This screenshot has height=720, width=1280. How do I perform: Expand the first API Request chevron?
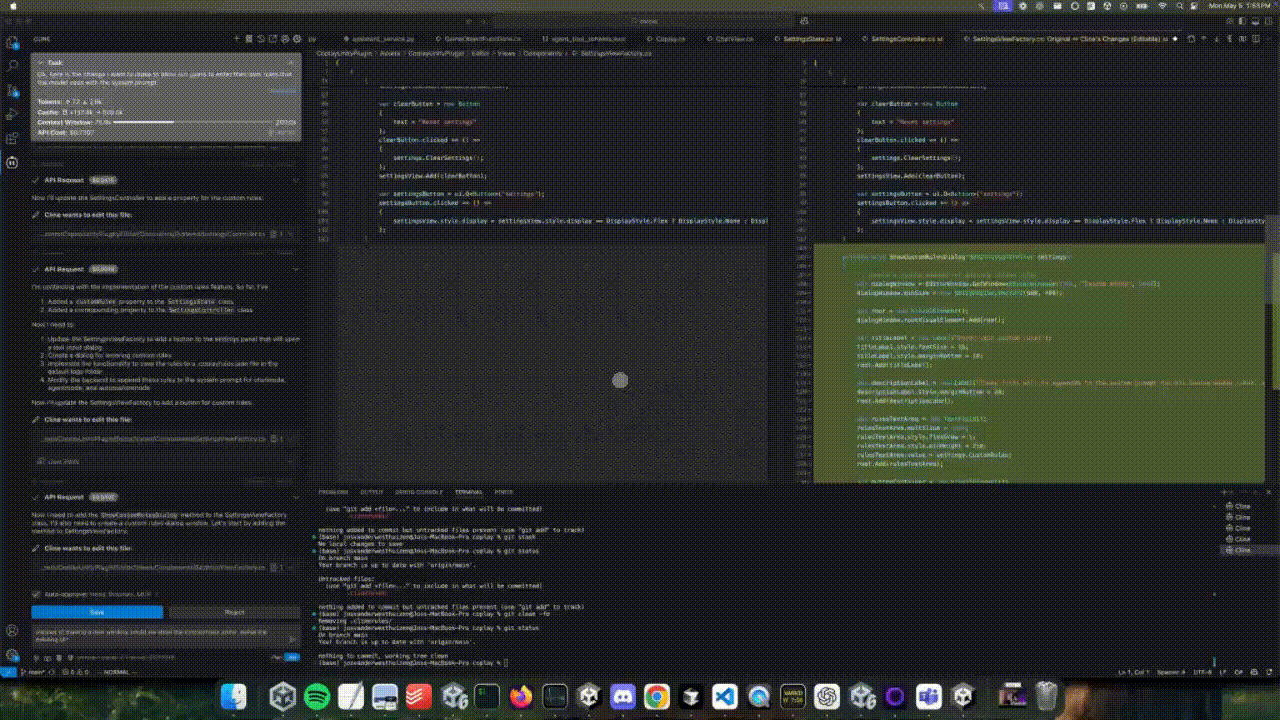[294, 181]
